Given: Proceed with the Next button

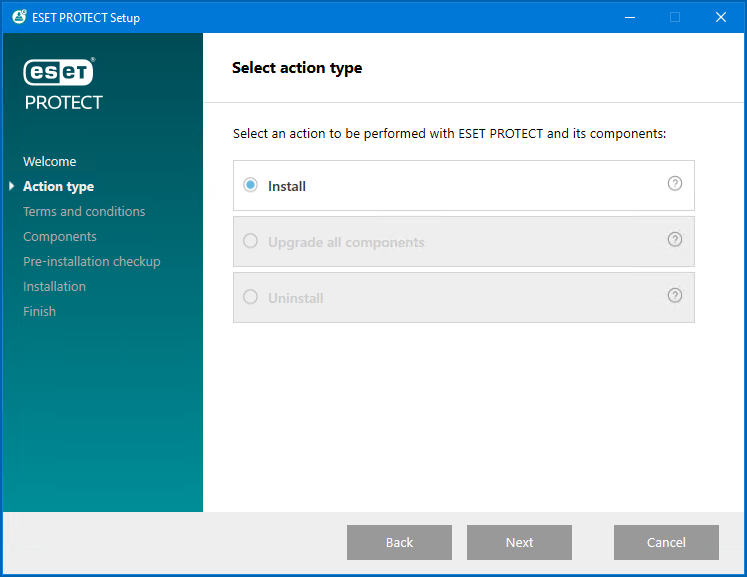Looking at the screenshot, I should click(519, 542).
